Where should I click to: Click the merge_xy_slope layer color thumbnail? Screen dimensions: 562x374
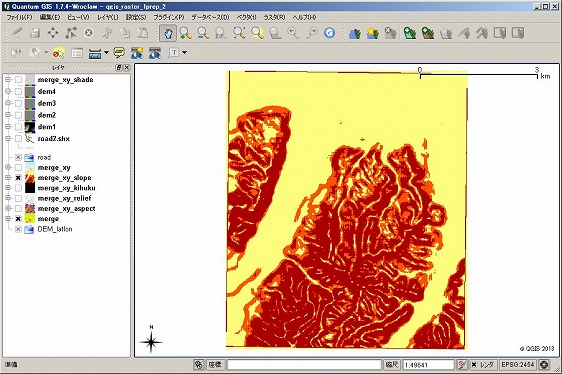30,178
